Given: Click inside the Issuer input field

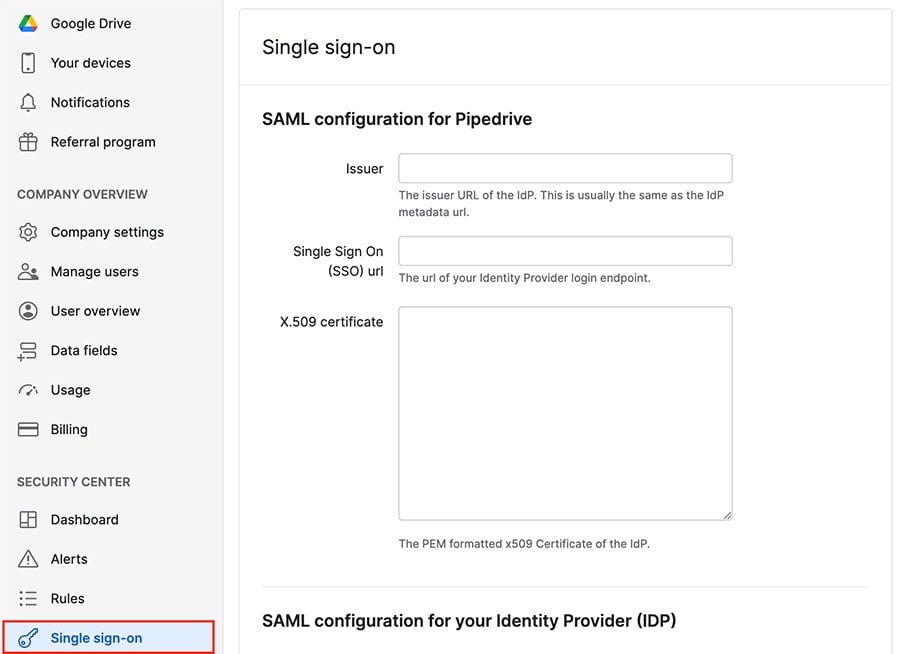Looking at the screenshot, I should pos(564,168).
